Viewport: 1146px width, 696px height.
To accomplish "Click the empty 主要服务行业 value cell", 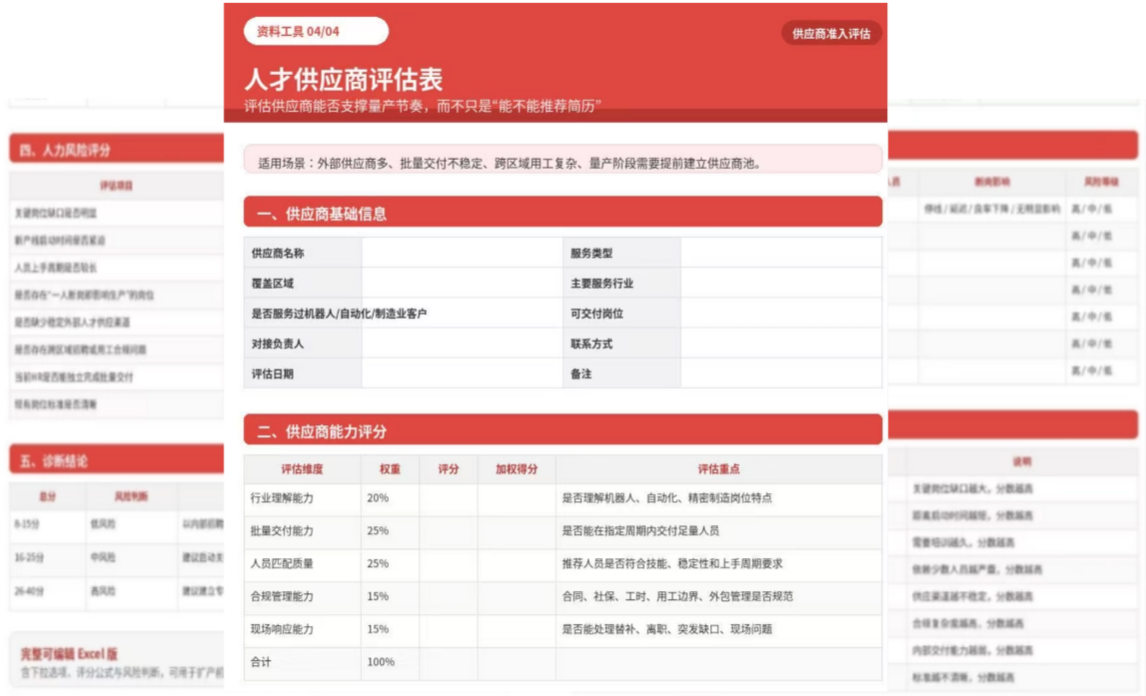I will coord(781,283).
